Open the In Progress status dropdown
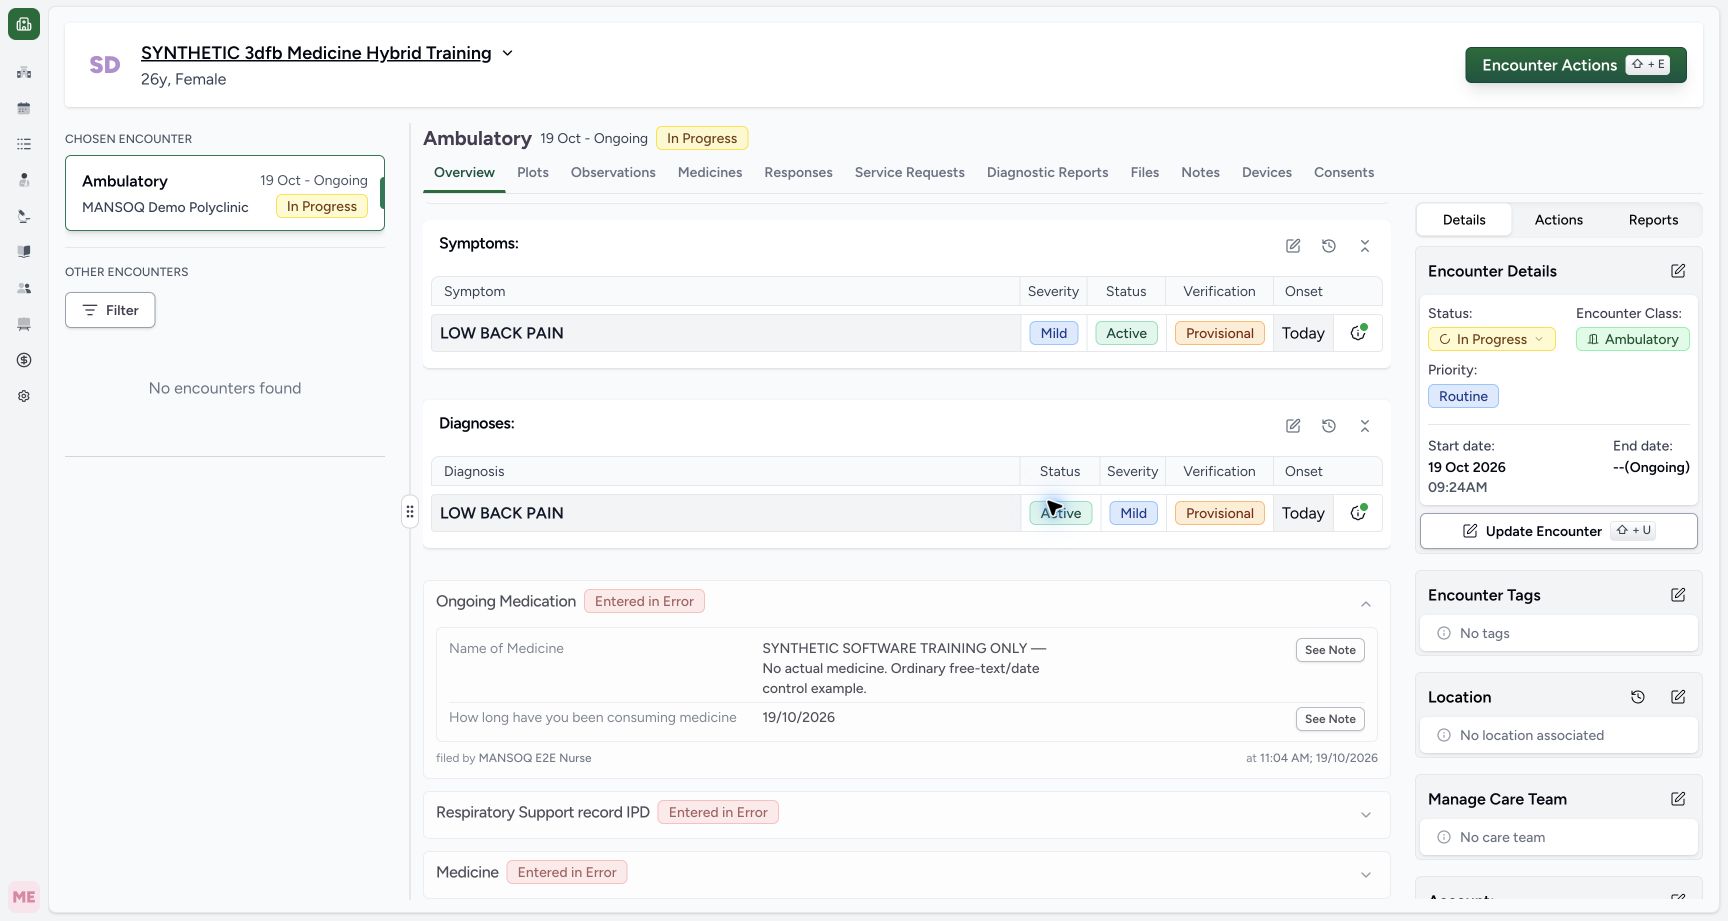This screenshot has height=921, width=1728. (x=1491, y=339)
